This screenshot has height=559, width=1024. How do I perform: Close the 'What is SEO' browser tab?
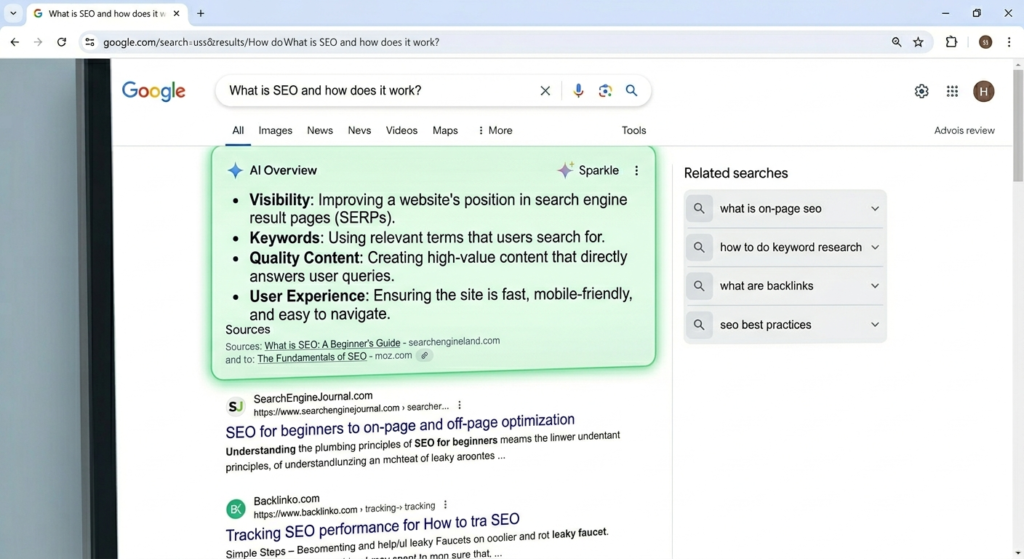tap(176, 13)
